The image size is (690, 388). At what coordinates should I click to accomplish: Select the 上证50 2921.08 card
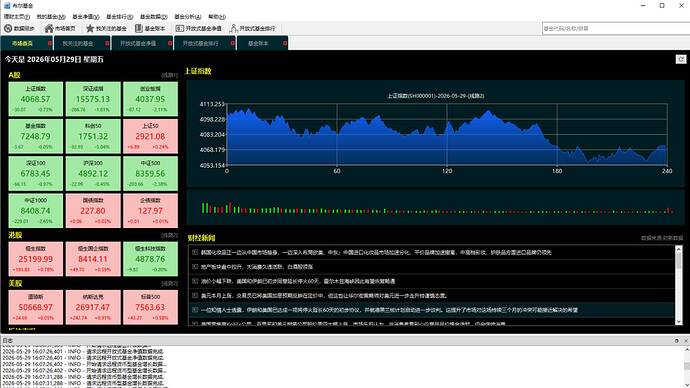[150, 136]
